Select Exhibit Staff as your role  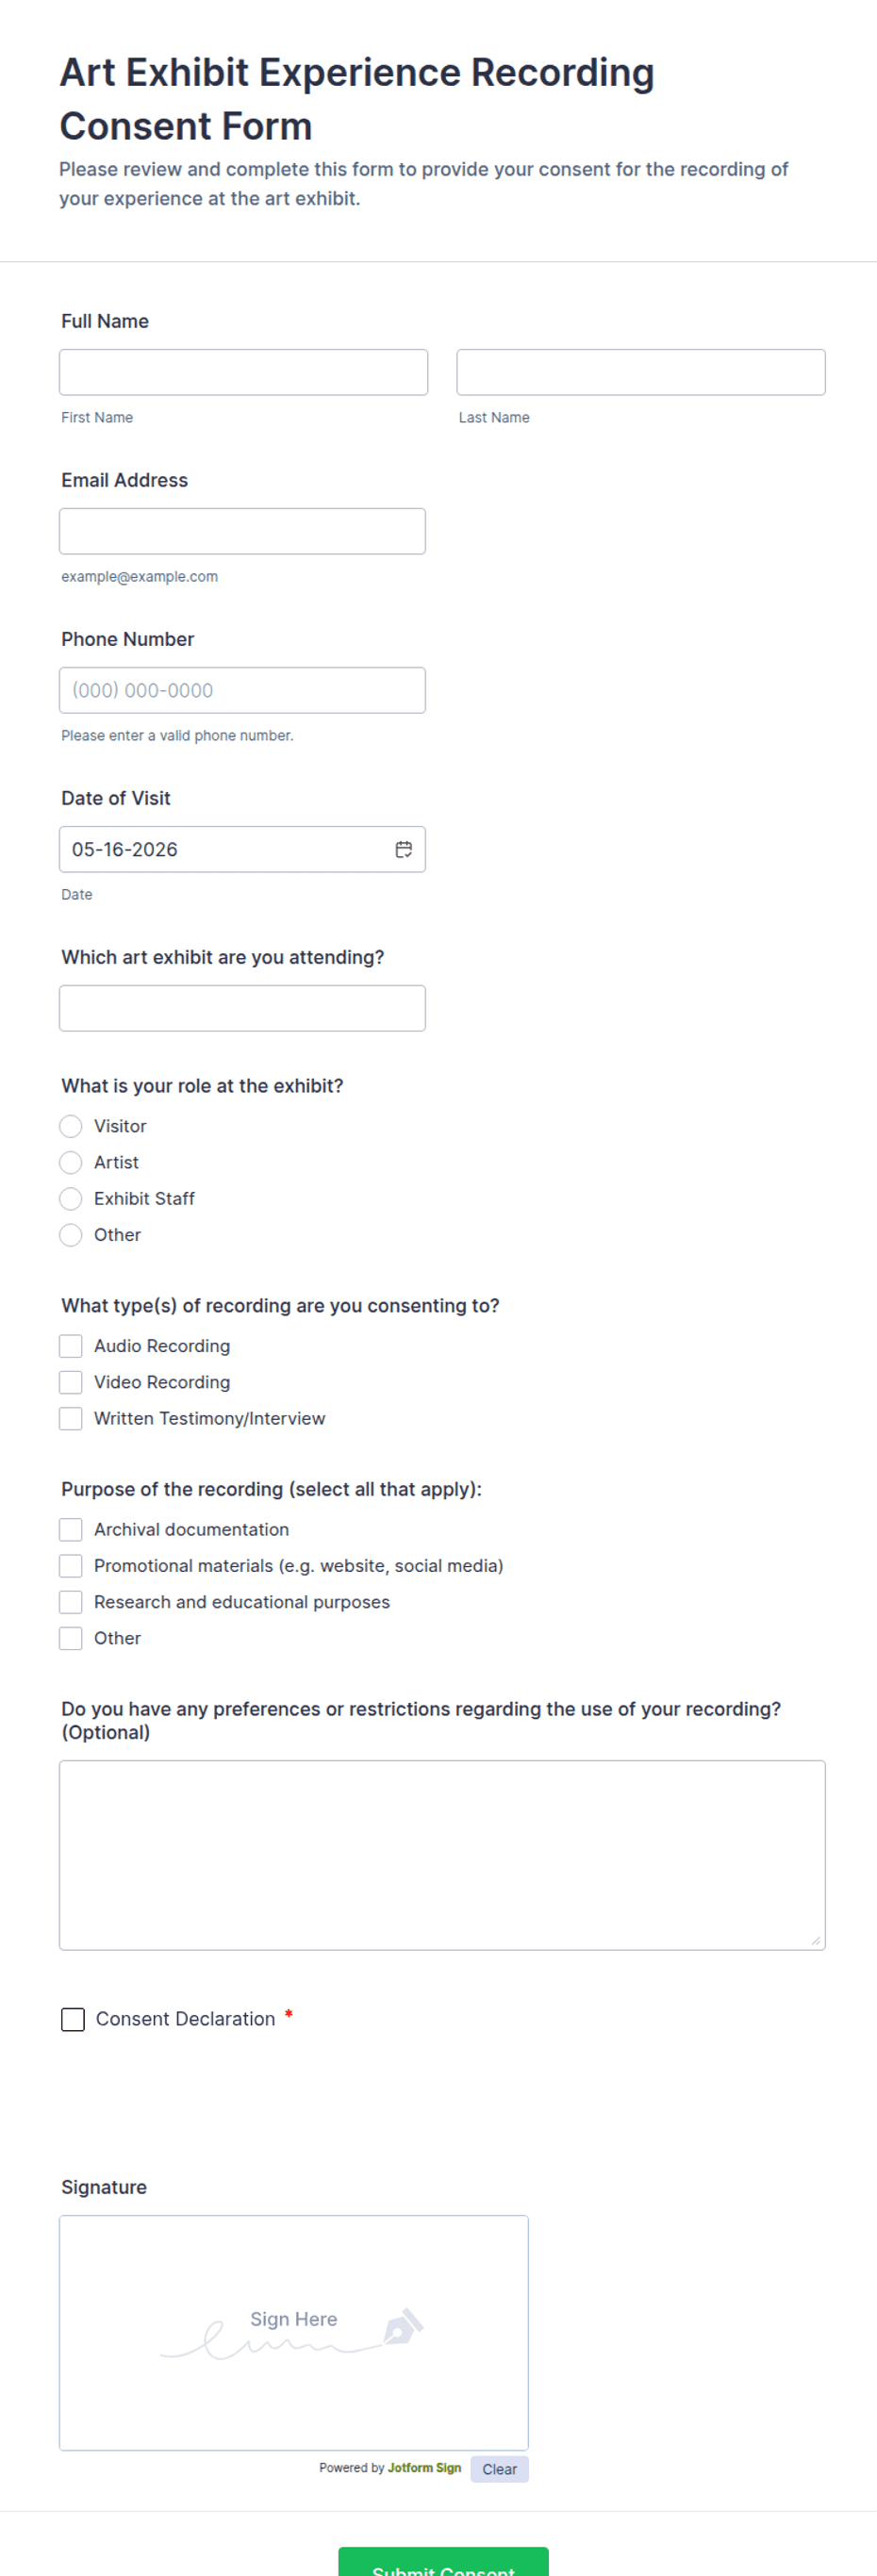point(71,1198)
